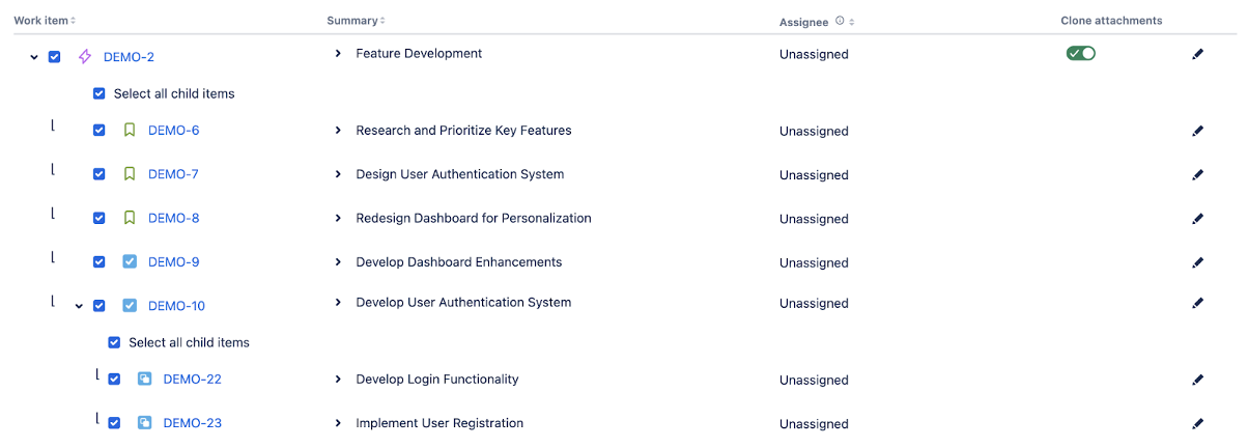Sort by the Summary column header
This screenshot has height=448, width=1248.
(355, 21)
